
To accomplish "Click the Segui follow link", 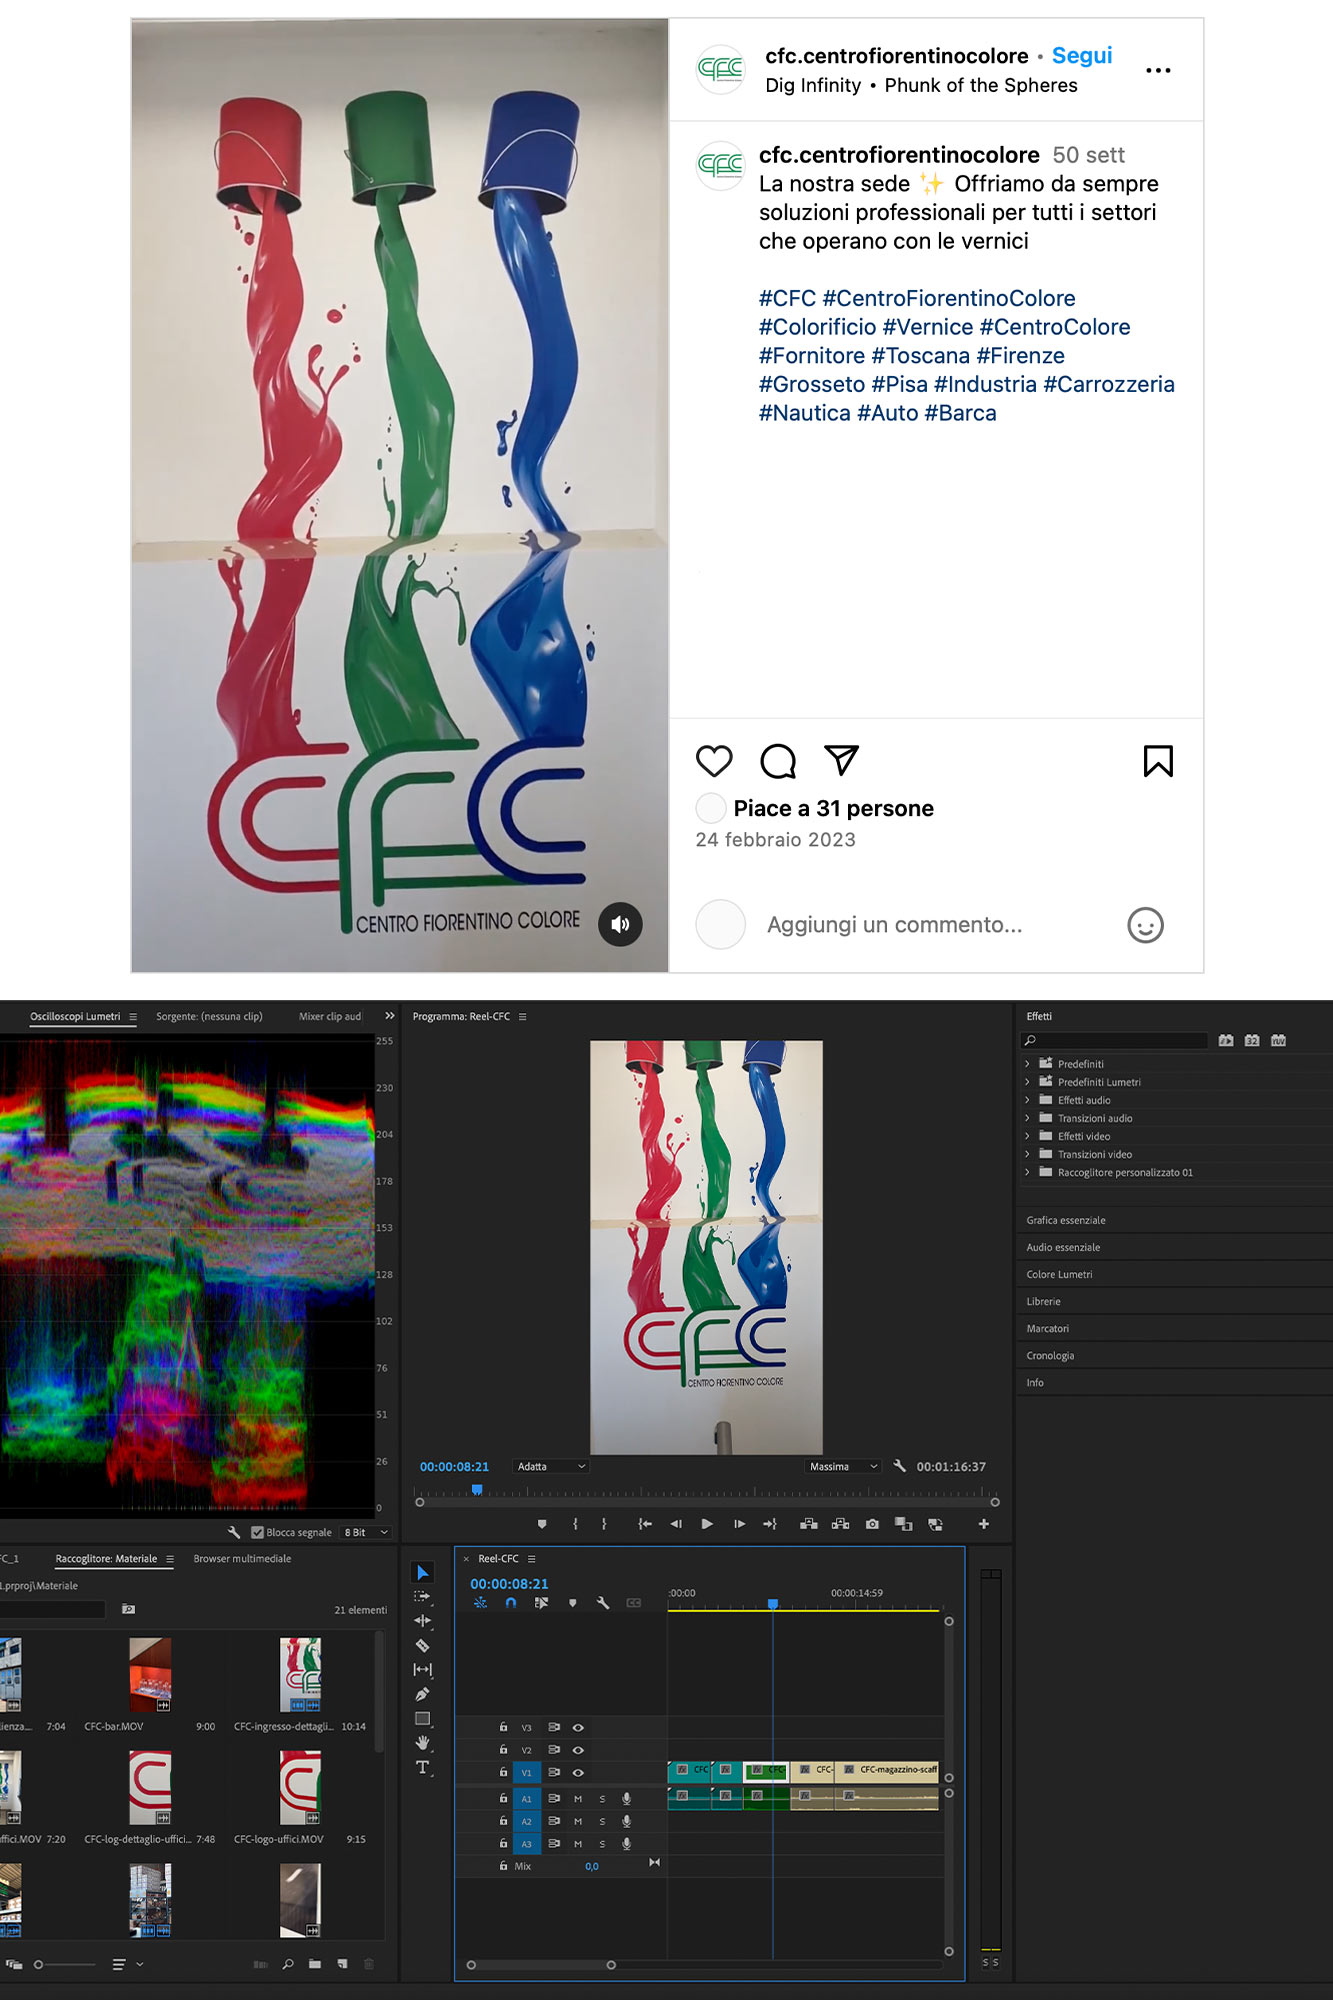I will coord(1082,56).
